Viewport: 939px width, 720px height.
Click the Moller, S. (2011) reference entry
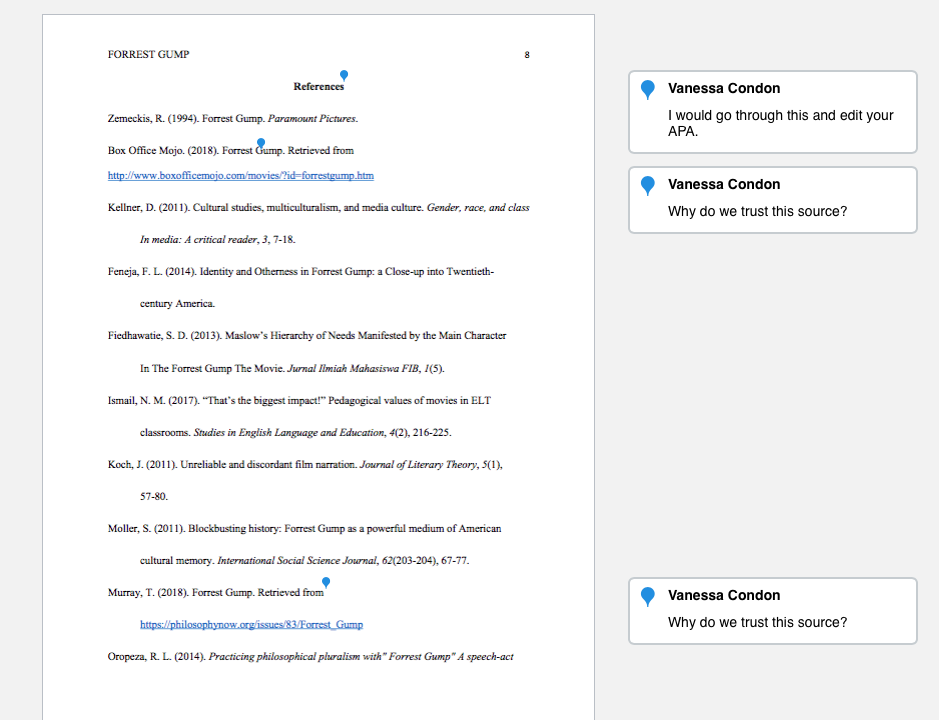point(305,544)
